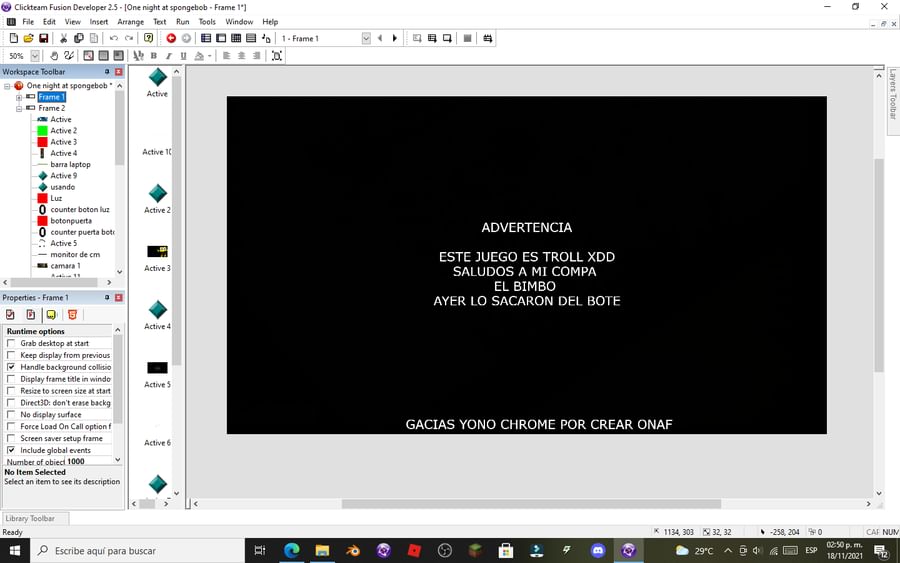Create a new application with New icon
The image size is (900, 563).
click(x=14, y=38)
